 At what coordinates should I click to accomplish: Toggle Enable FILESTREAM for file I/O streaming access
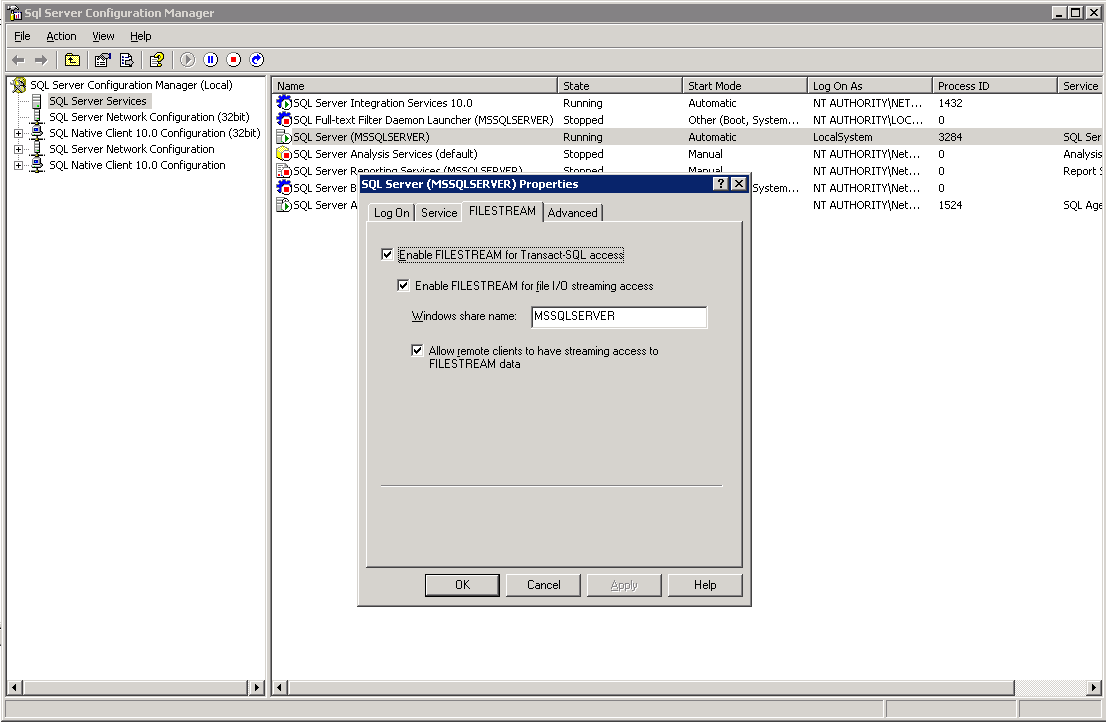click(403, 286)
